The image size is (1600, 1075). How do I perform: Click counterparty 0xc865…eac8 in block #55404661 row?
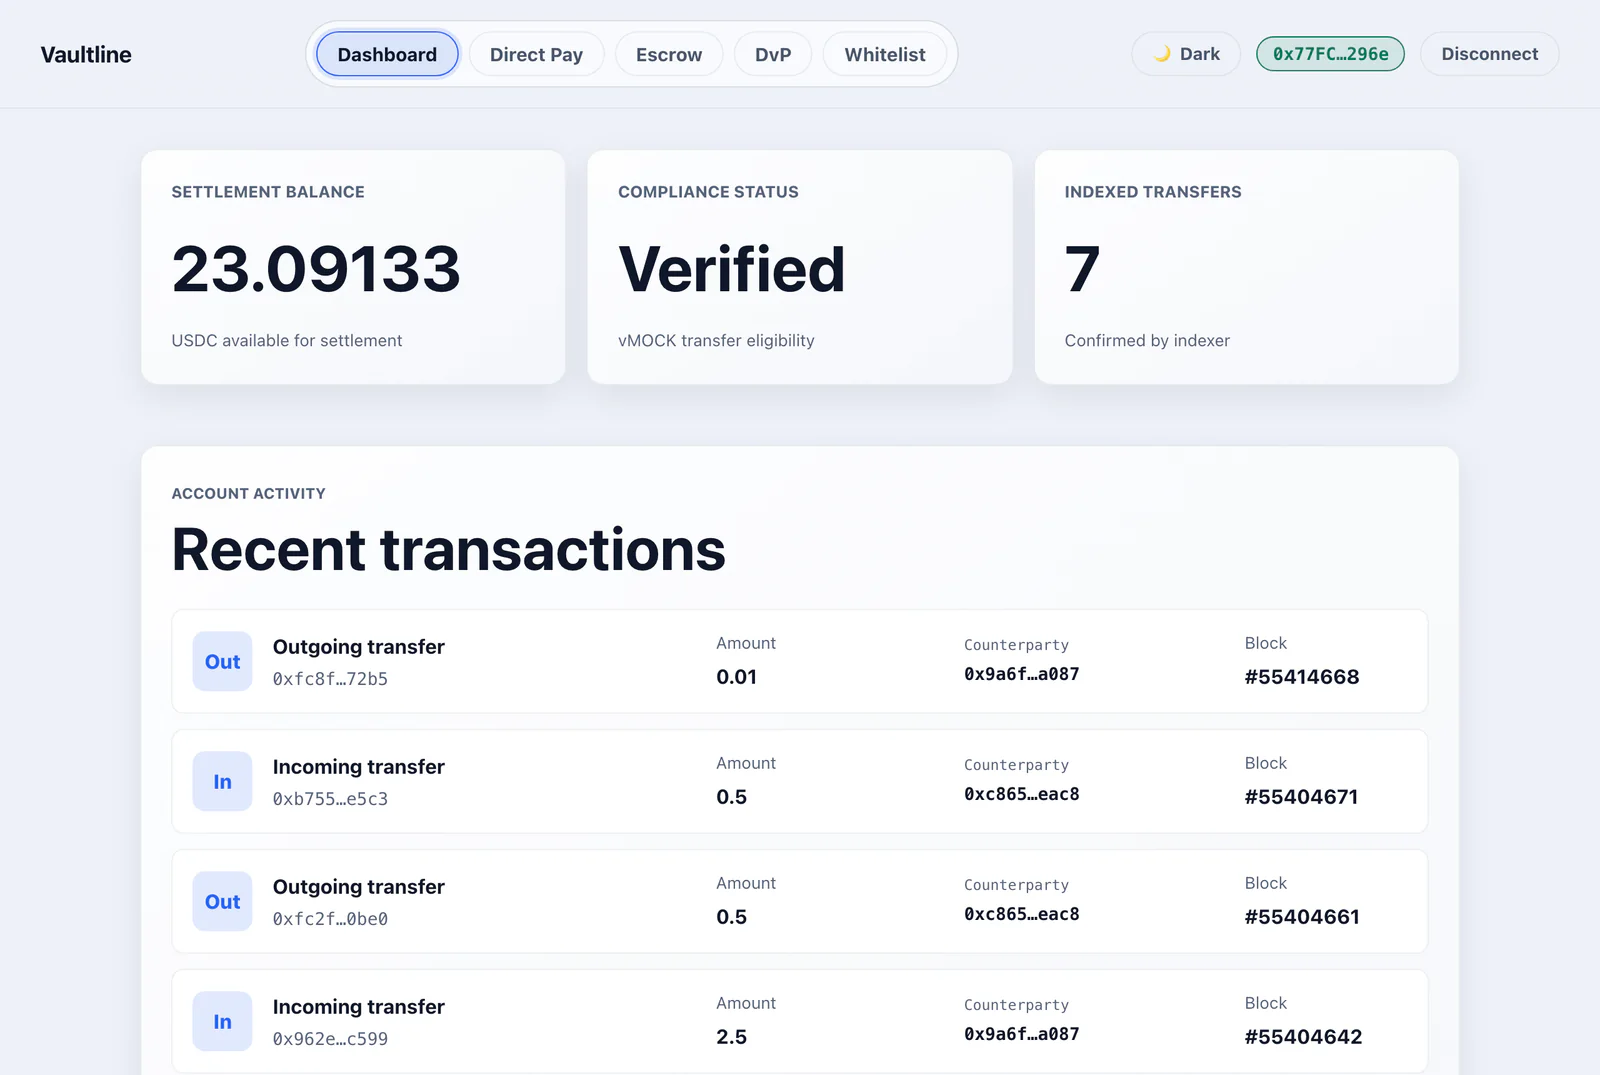pyautogui.click(x=1021, y=914)
